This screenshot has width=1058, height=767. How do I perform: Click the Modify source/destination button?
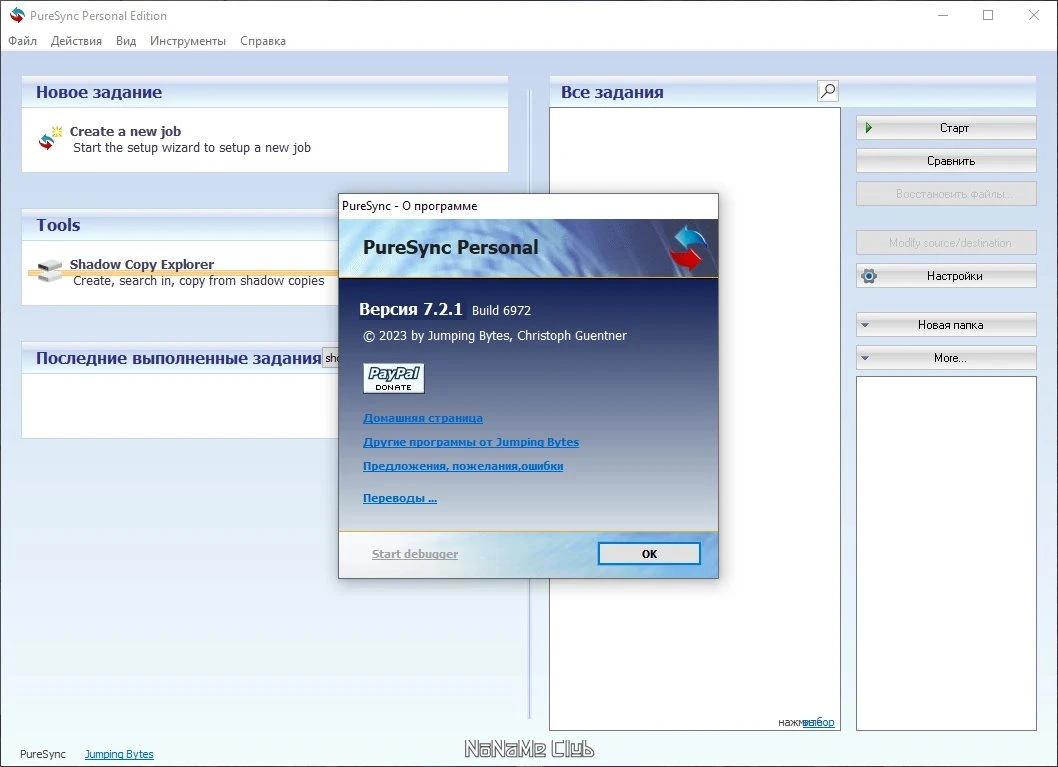click(x=946, y=242)
